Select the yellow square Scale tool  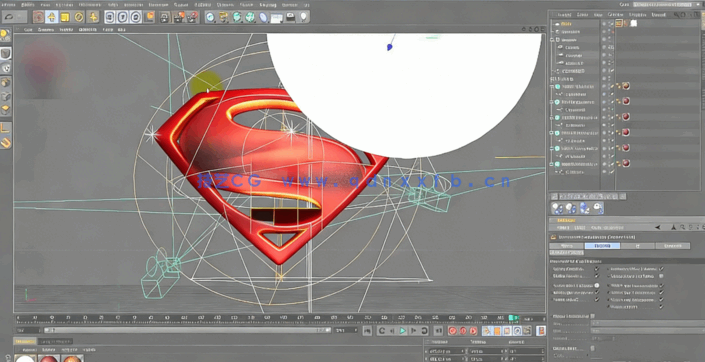[x=65, y=17]
